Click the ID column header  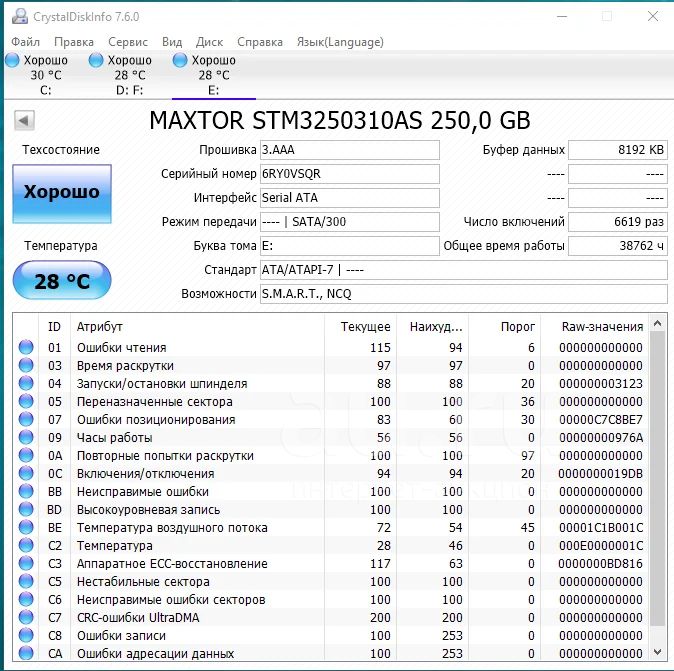(55, 327)
